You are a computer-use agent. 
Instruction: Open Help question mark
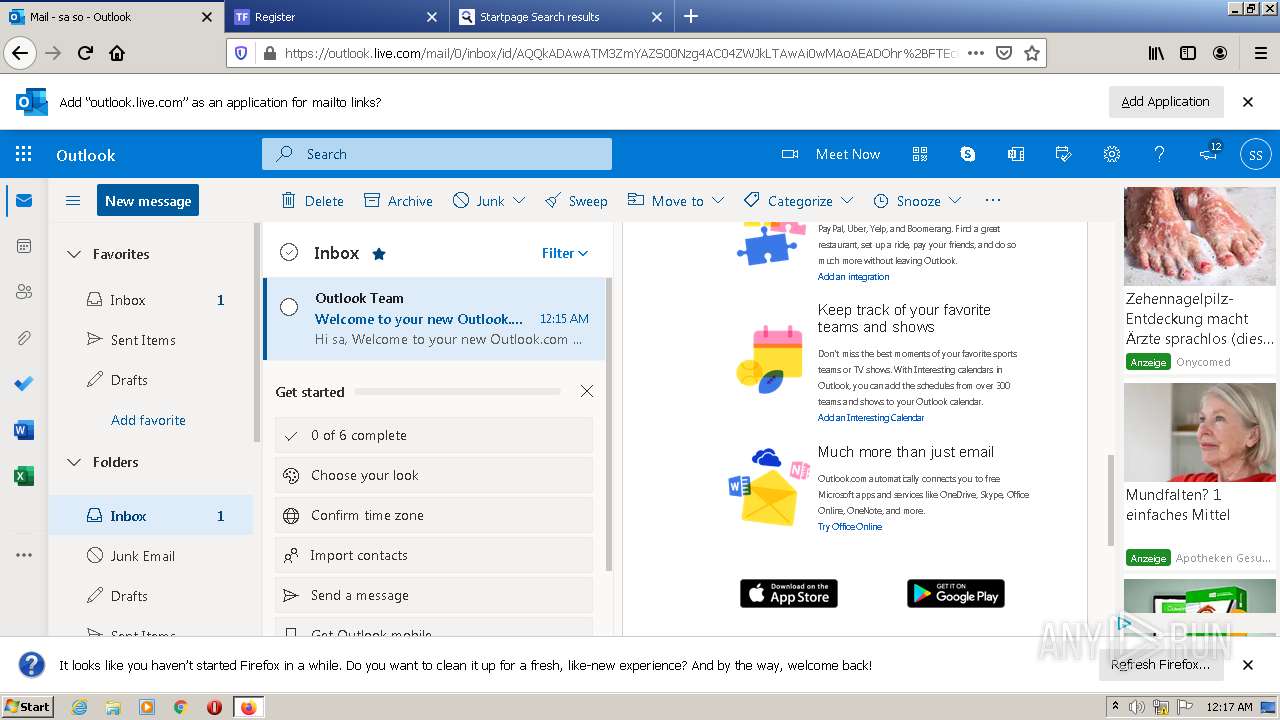1160,154
